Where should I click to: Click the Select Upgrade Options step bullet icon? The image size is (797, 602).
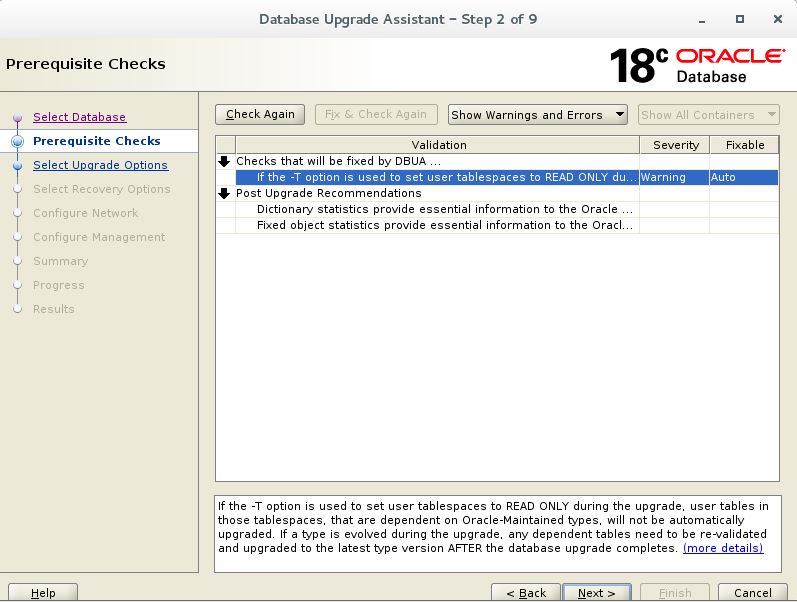[x=18, y=166]
